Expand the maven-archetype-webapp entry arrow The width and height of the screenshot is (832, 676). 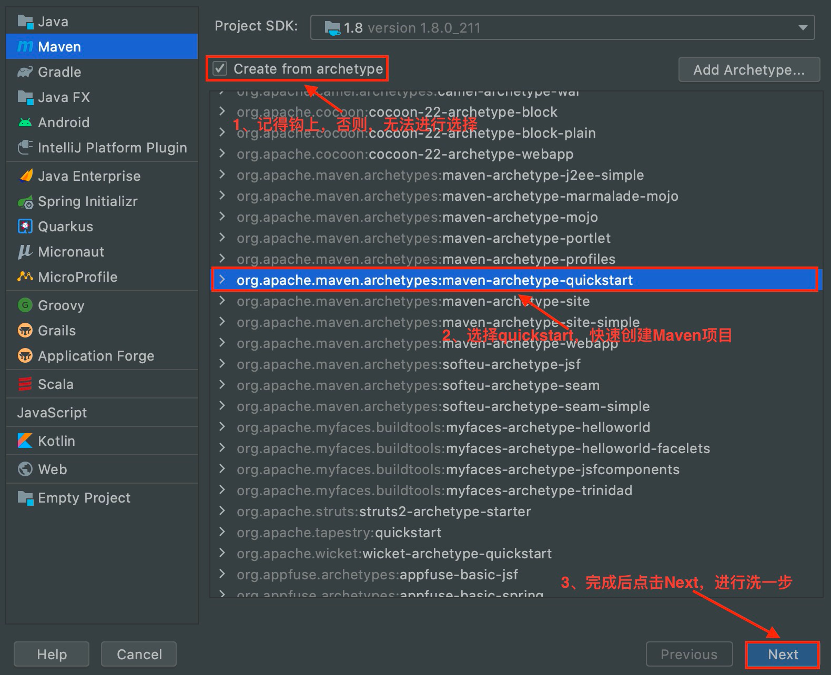pos(222,343)
